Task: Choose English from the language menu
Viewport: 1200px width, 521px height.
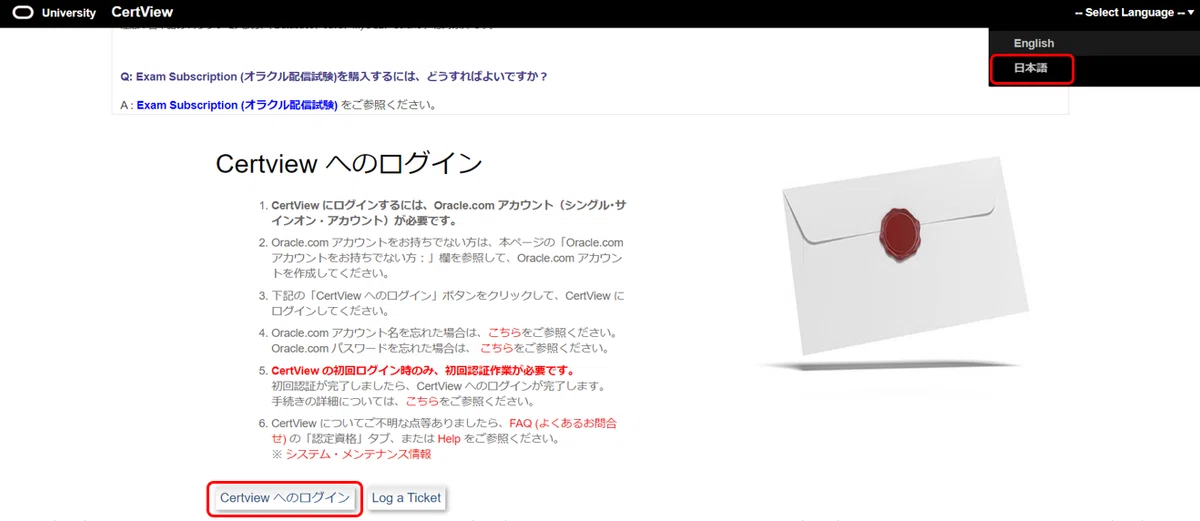Action: [1034, 43]
